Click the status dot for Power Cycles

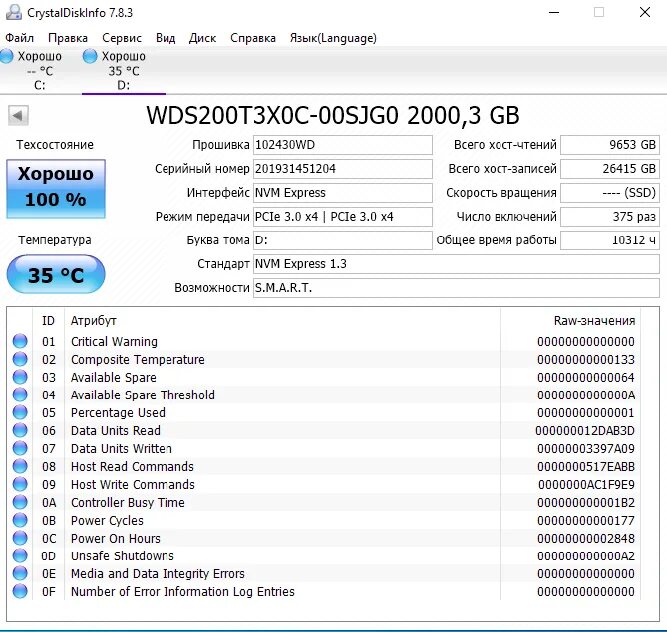(20, 520)
